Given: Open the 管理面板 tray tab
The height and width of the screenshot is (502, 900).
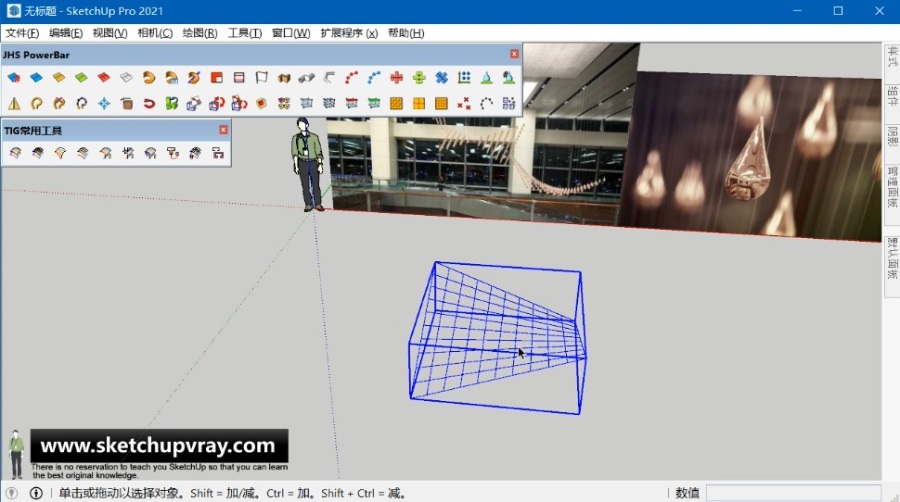Looking at the screenshot, I should [x=892, y=187].
